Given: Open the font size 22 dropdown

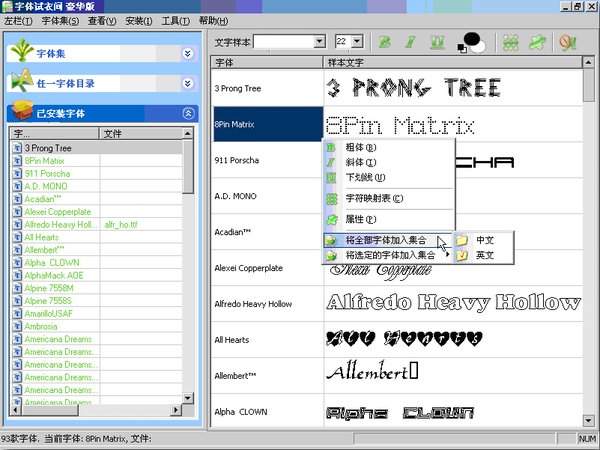Looking at the screenshot, I should click(x=358, y=42).
